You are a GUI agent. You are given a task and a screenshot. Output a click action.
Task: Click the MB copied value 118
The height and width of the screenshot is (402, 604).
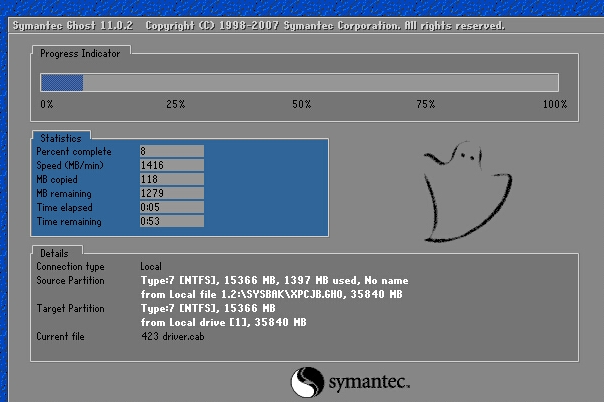click(172, 179)
